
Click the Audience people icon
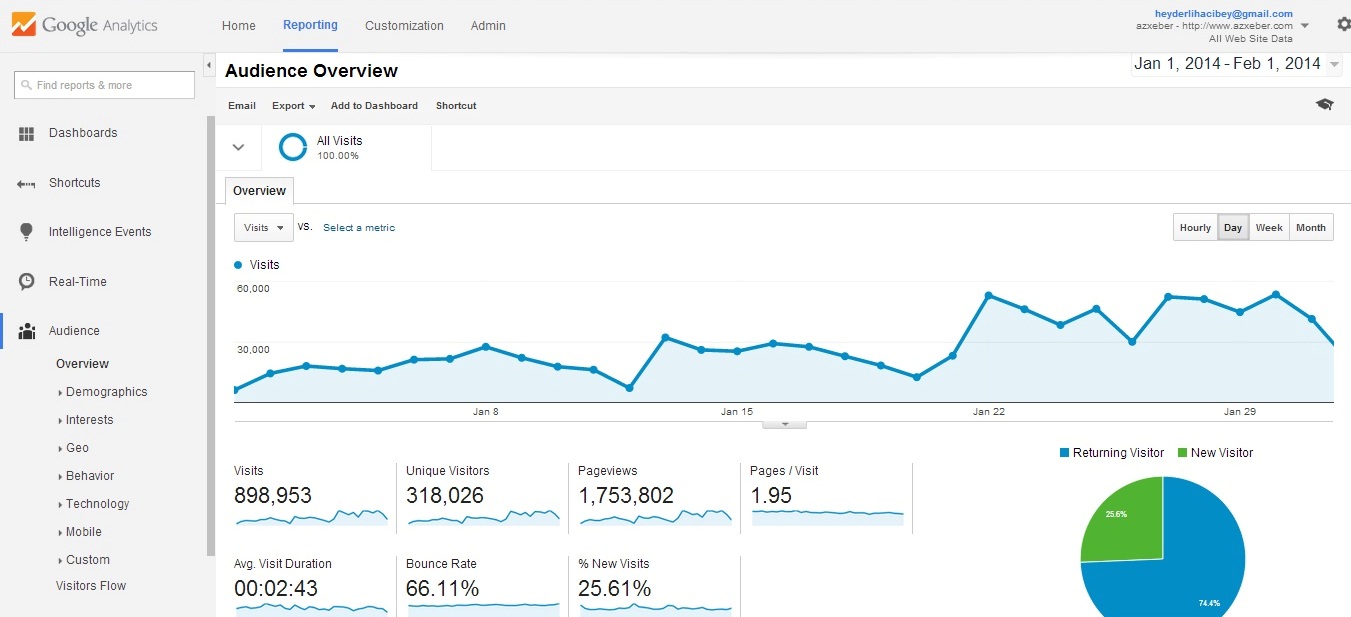click(x=27, y=331)
